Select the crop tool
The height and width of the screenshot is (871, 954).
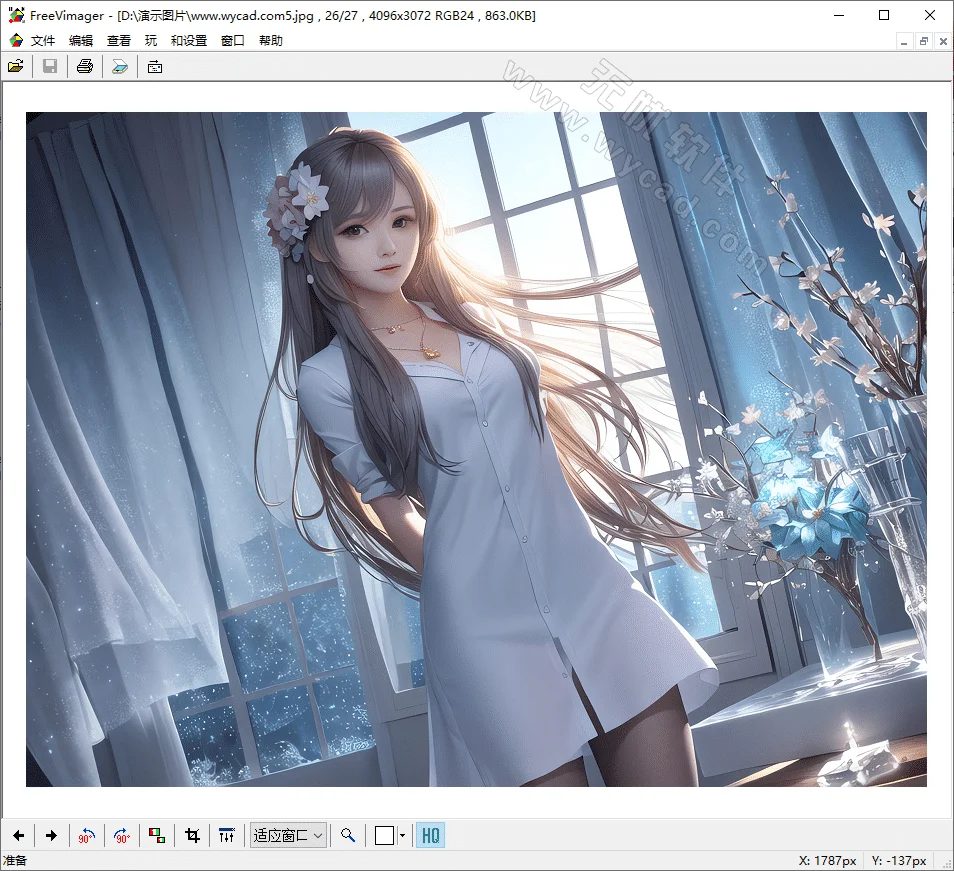[193, 835]
